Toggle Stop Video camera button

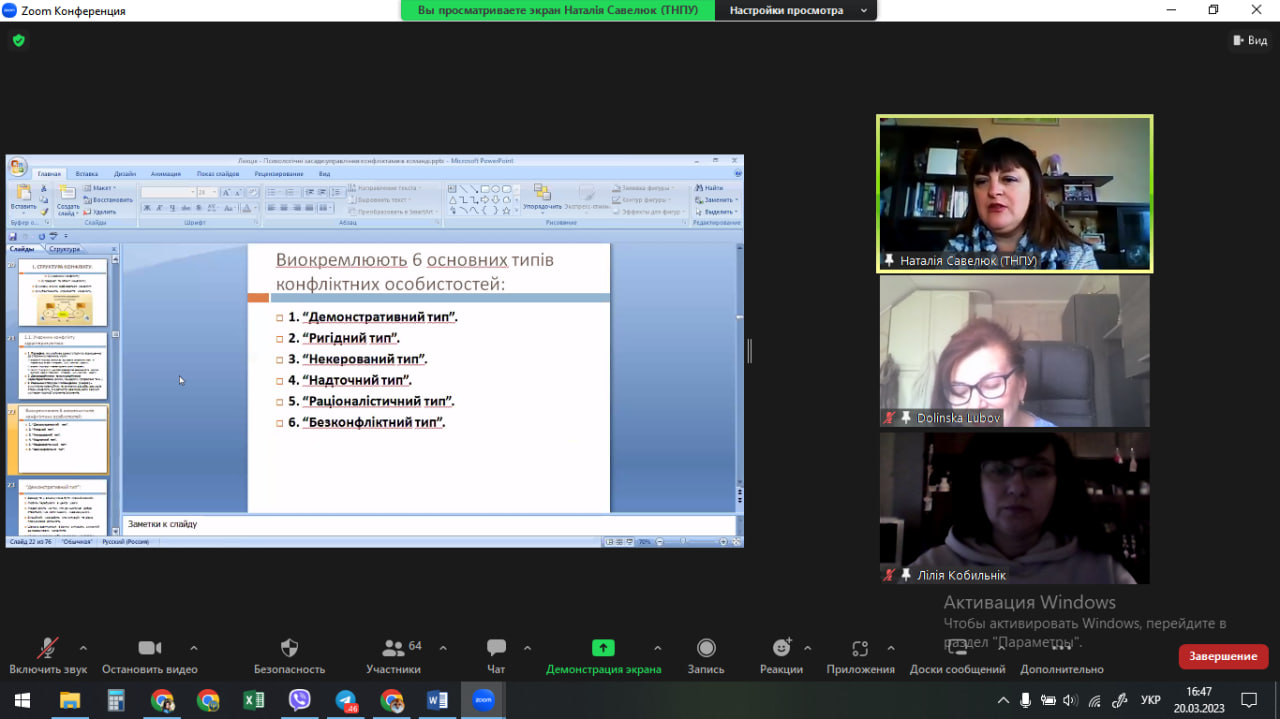pos(149,648)
